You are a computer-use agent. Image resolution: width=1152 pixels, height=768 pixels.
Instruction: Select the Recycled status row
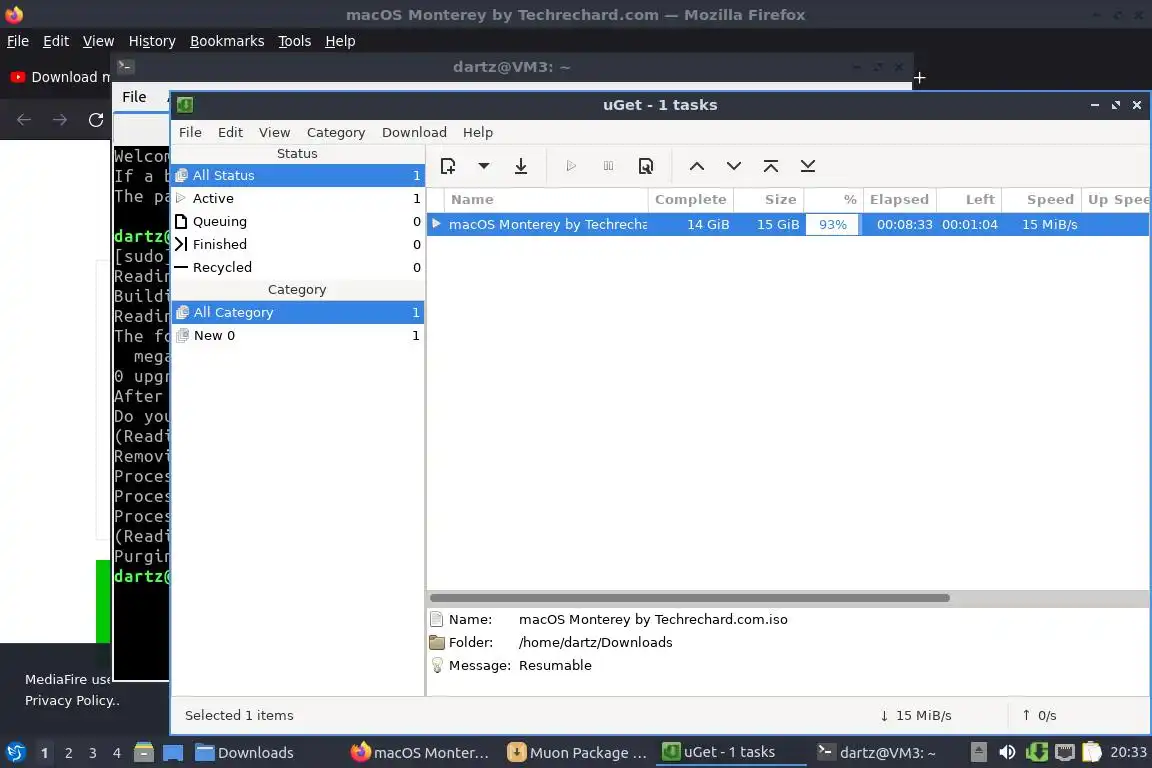298,268
